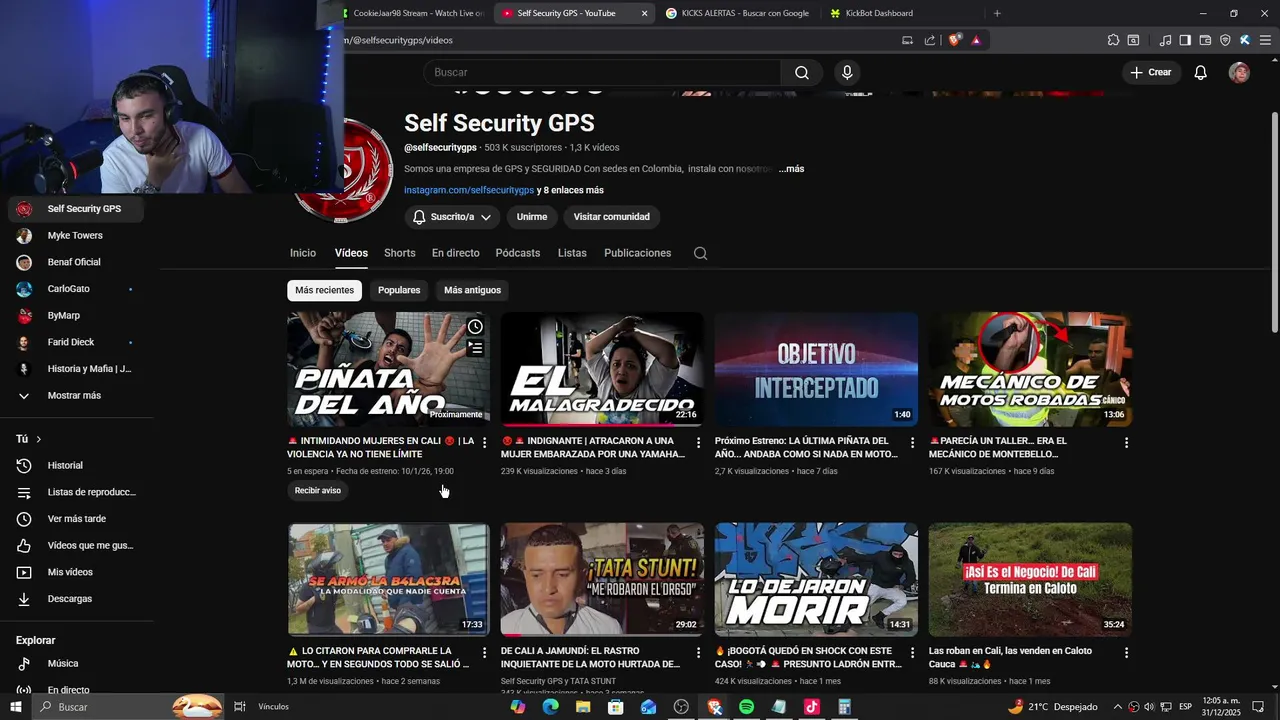Open browser extensions puzzle icon

[x=1113, y=40]
